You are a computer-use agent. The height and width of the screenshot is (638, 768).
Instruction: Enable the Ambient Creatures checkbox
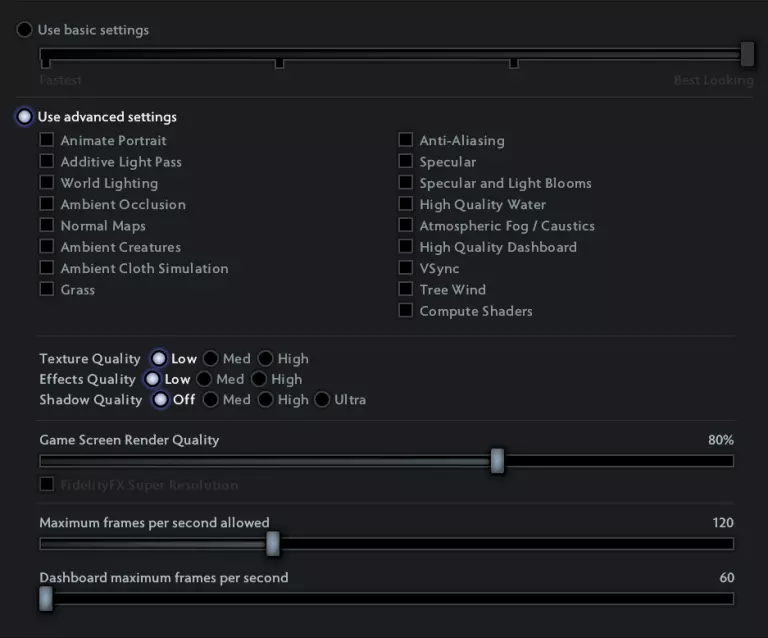[x=47, y=246]
